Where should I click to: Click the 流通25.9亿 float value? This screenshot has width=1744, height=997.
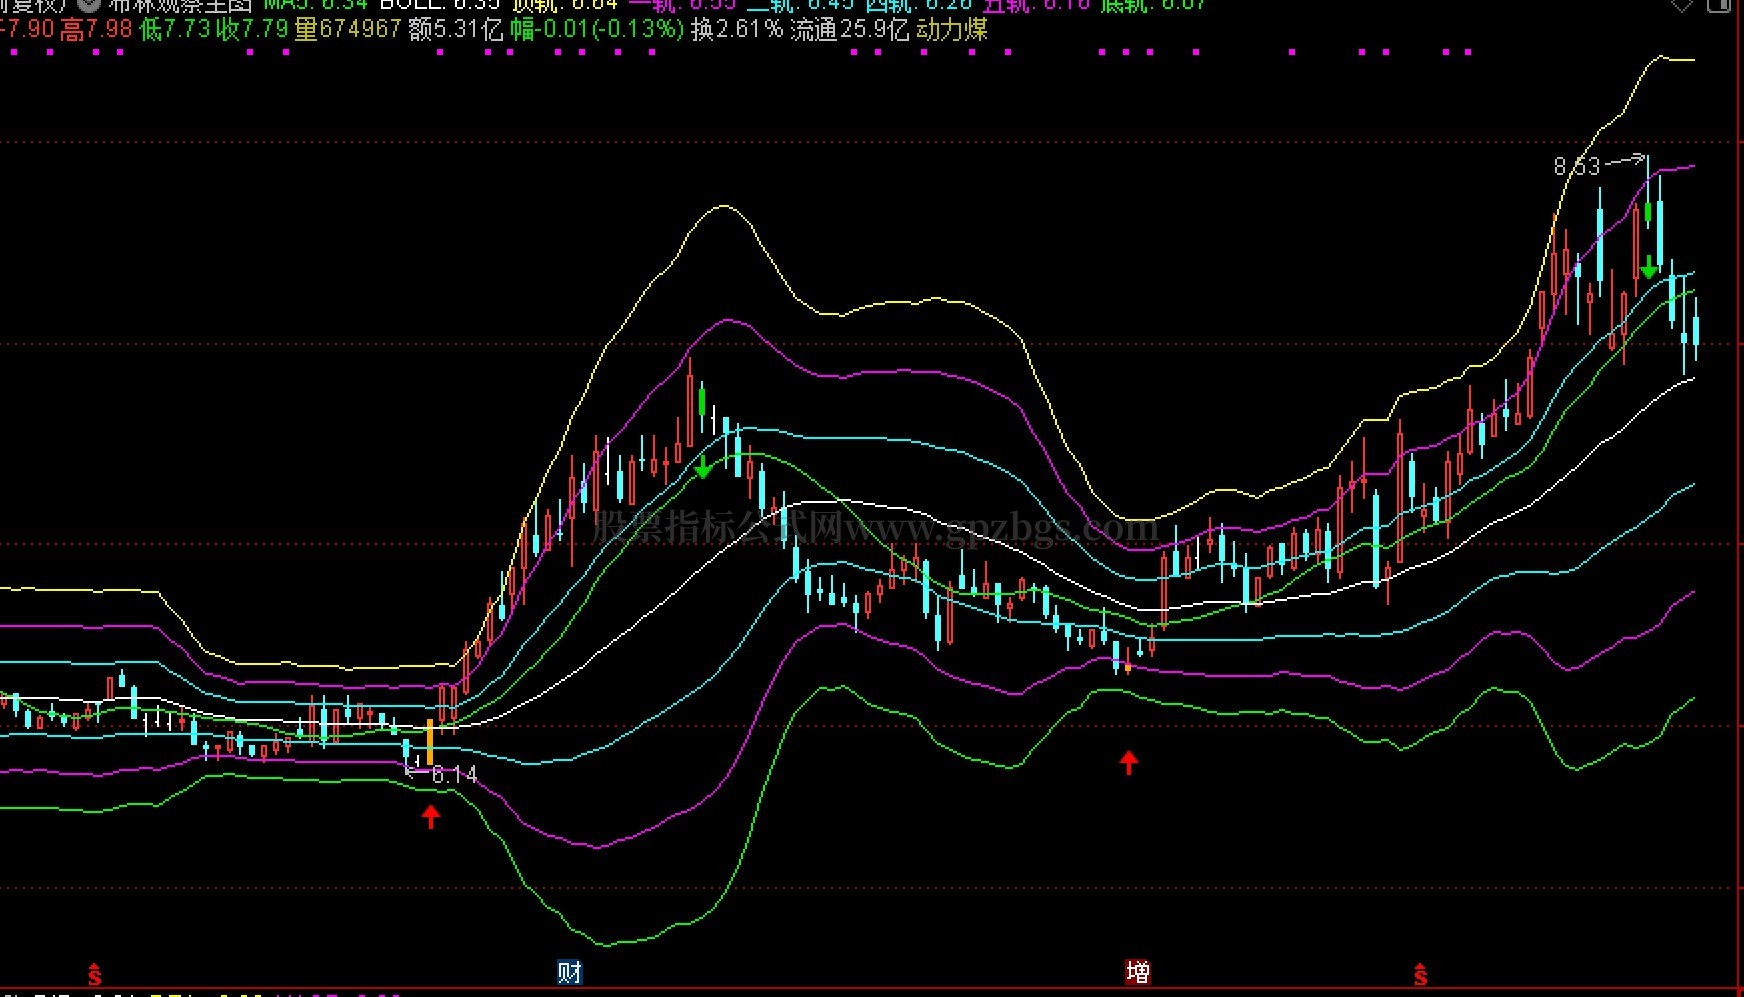[x=849, y=30]
